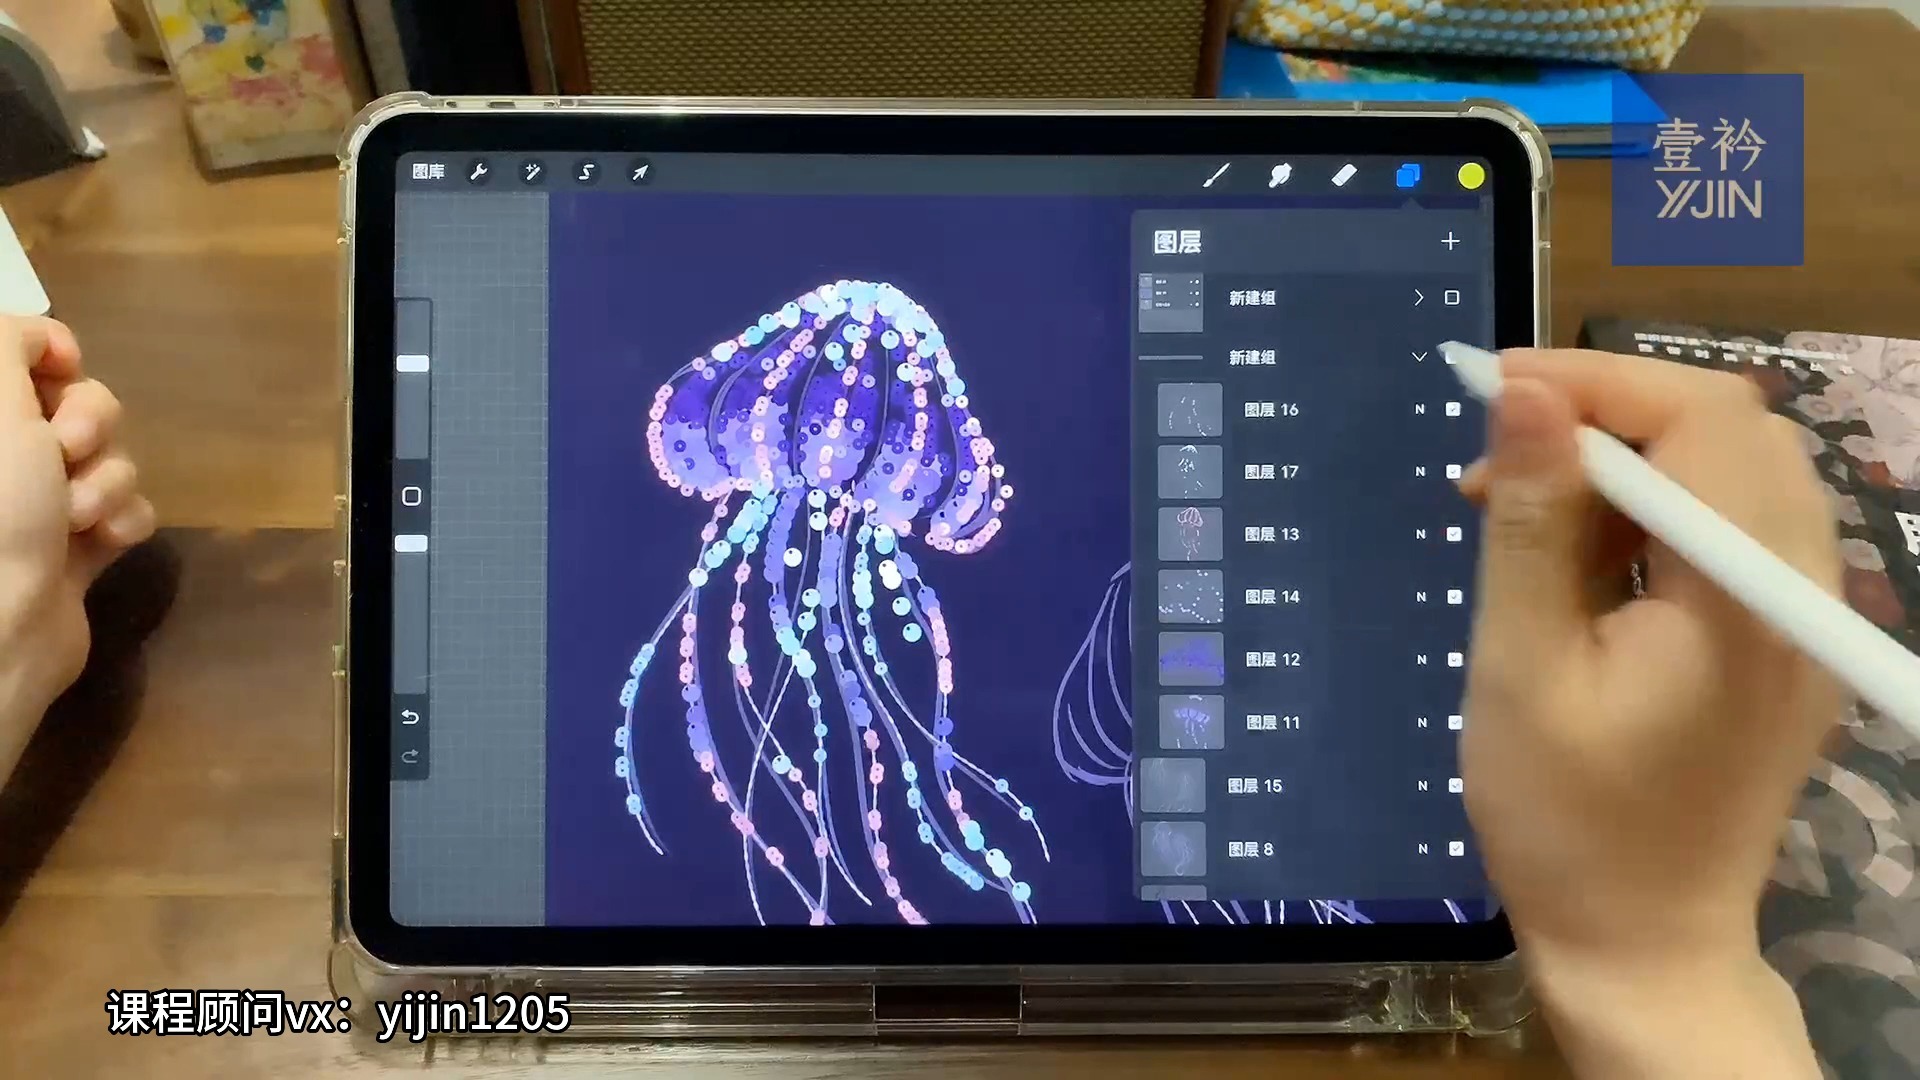The height and width of the screenshot is (1080, 1920).
Task: Toggle visibility of 图层 16
Action: pyautogui.click(x=1453, y=410)
